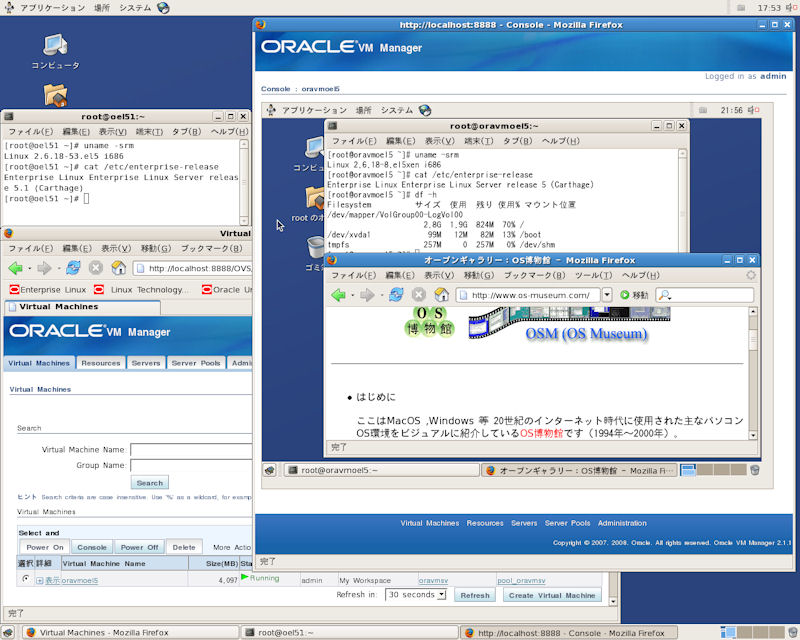Viewport: 800px width, 640px height.
Task: Open Forward history dropdown in OS博物館 Firefox
Action: pos(382,295)
